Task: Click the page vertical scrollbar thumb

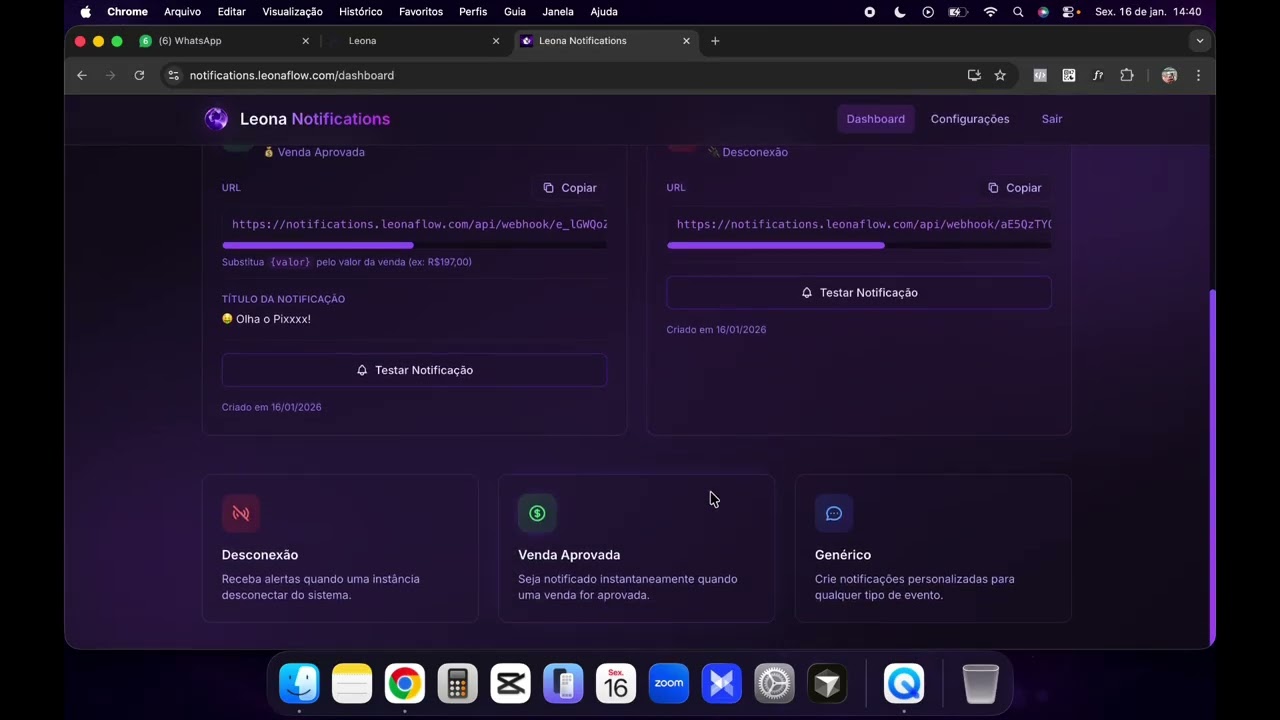Action: (x=1212, y=467)
